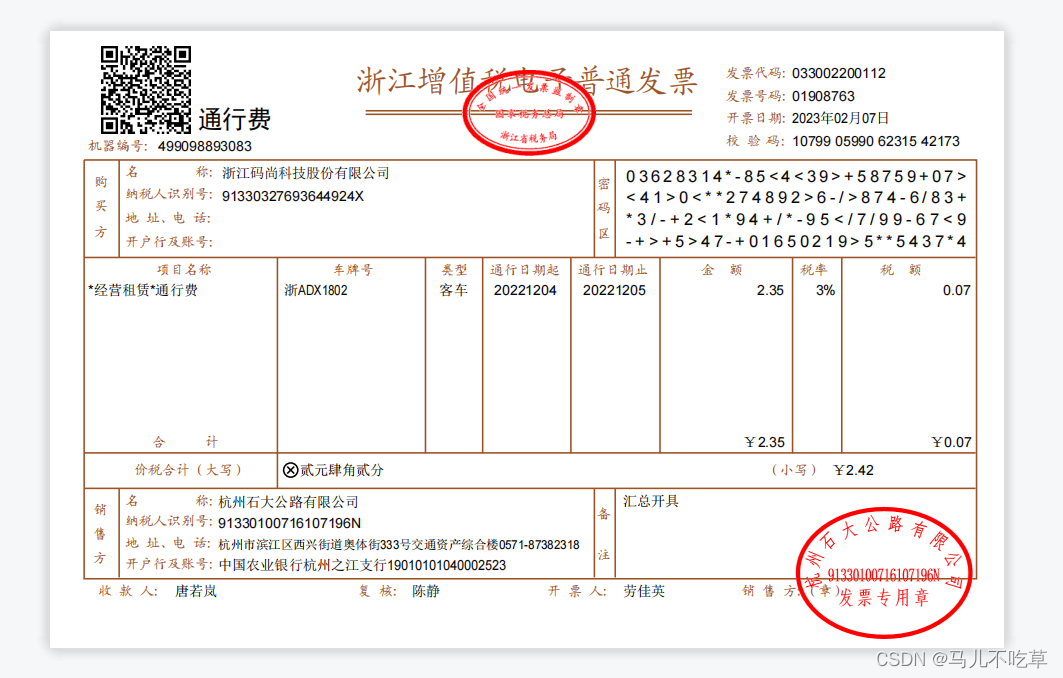Image resolution: width=1063 pixels, height=678 pixels.
Task: Select plate number 浙ADX1802
Action: click(316, 291)
